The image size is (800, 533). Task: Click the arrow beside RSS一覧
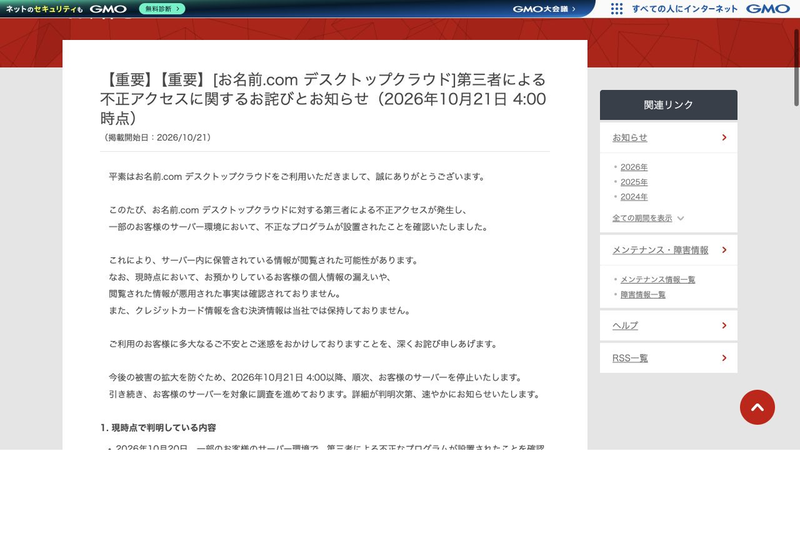[724, 358]
